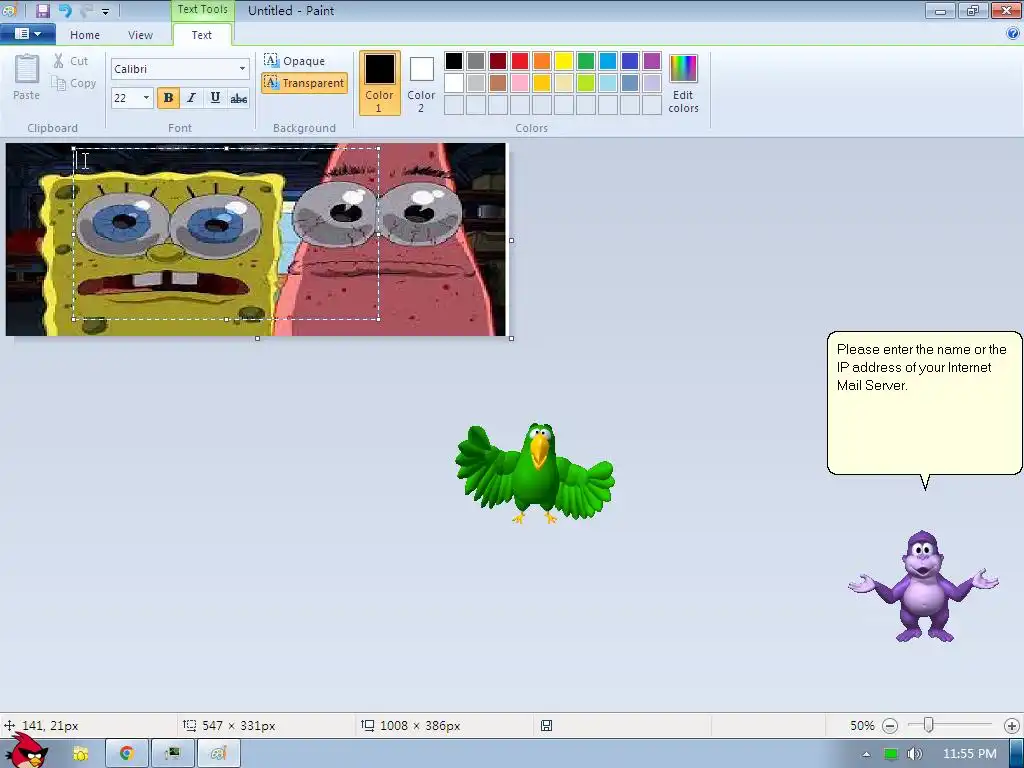Click the 11:55 PM taskbar clock
This screenshot has height=768, width=1024.
970,754
